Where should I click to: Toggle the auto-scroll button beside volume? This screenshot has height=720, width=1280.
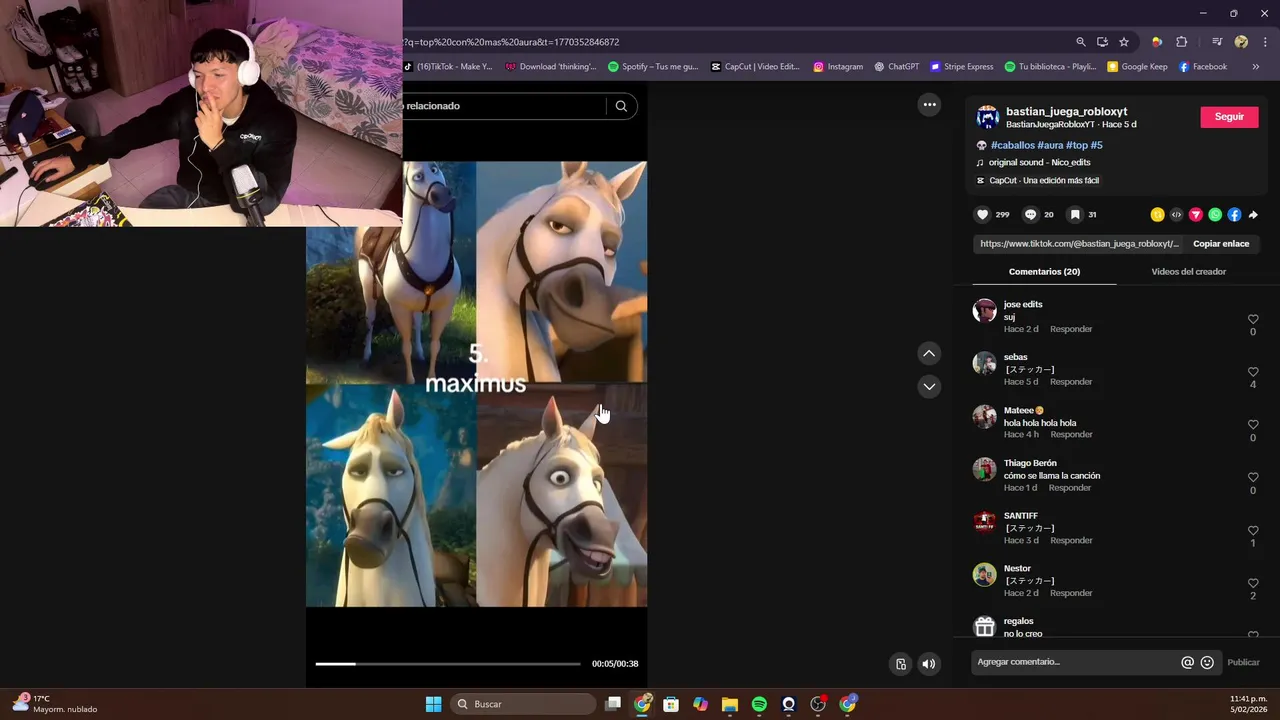coord(901,664)
